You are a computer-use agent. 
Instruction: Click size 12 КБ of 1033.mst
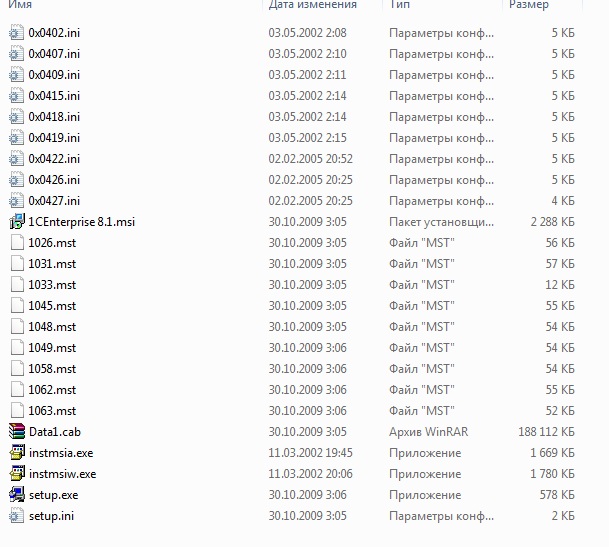(560, 285)
